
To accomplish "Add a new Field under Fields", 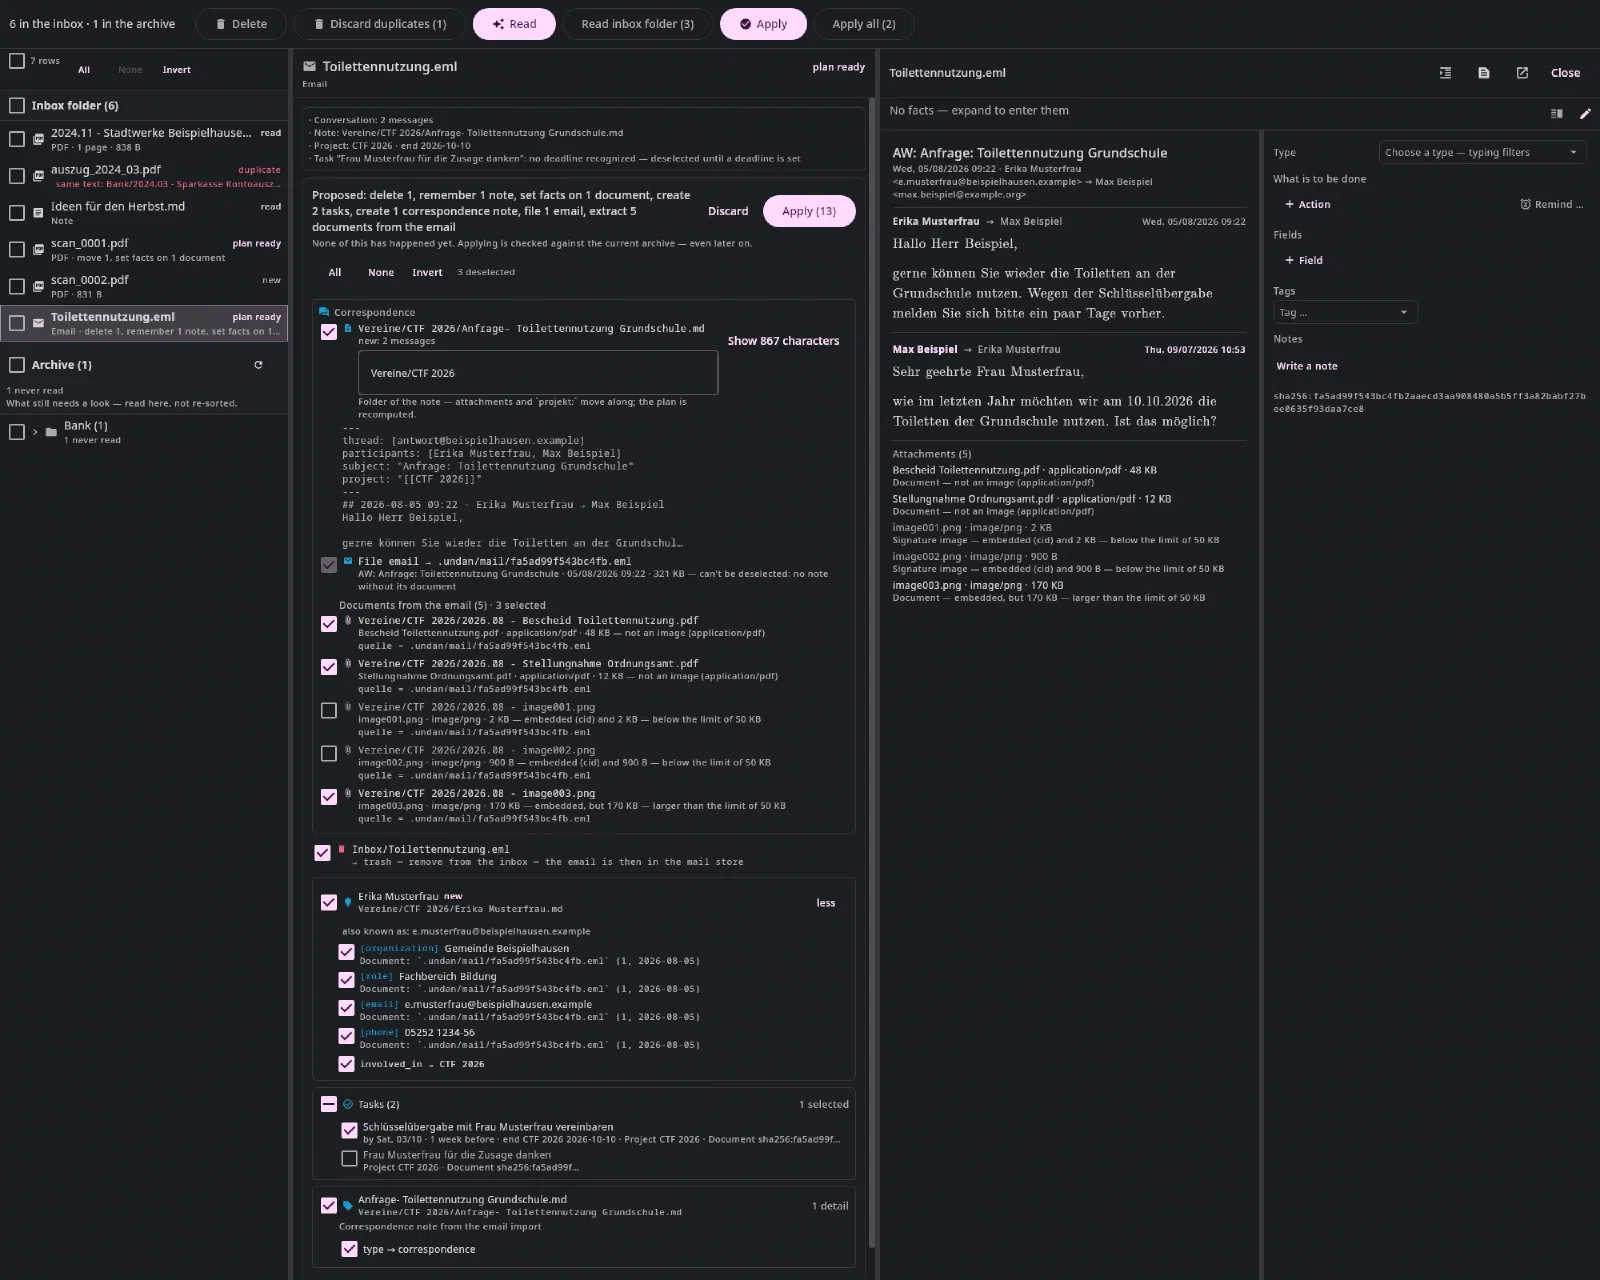I will point(1303,260).
